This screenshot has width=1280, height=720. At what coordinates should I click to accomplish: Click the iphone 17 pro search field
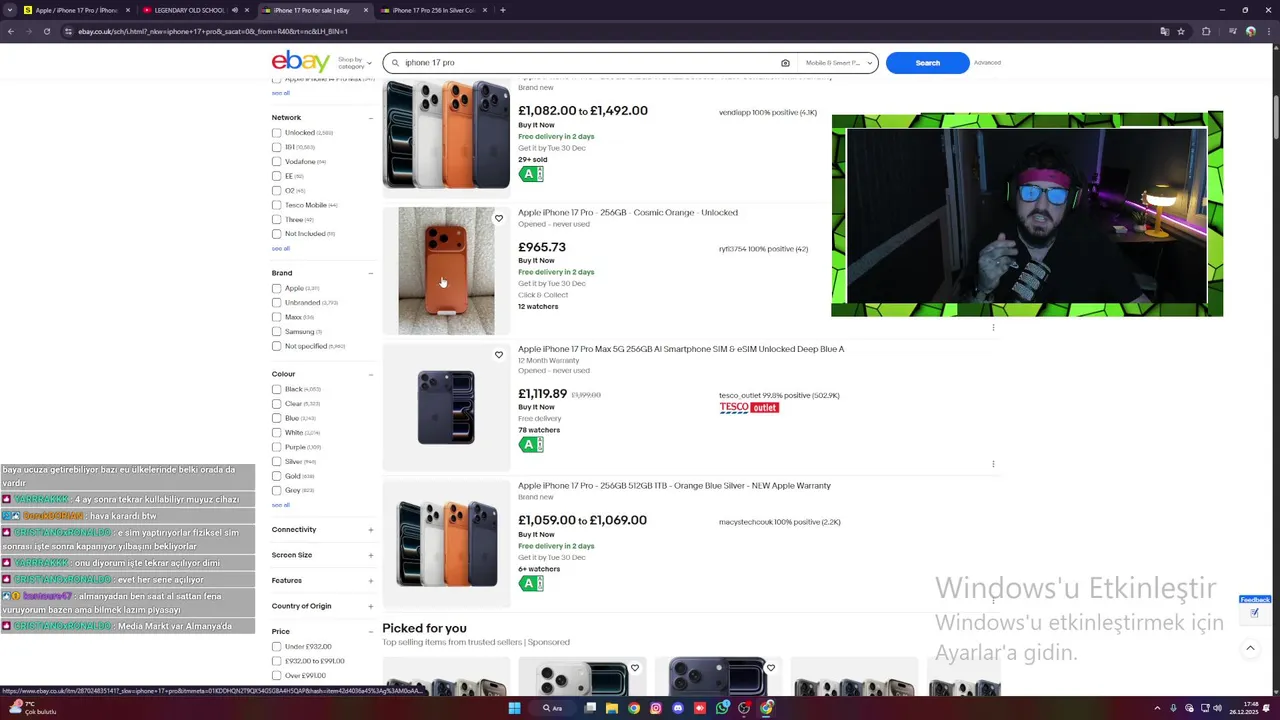pyautogui.click(x=590, y=63)
